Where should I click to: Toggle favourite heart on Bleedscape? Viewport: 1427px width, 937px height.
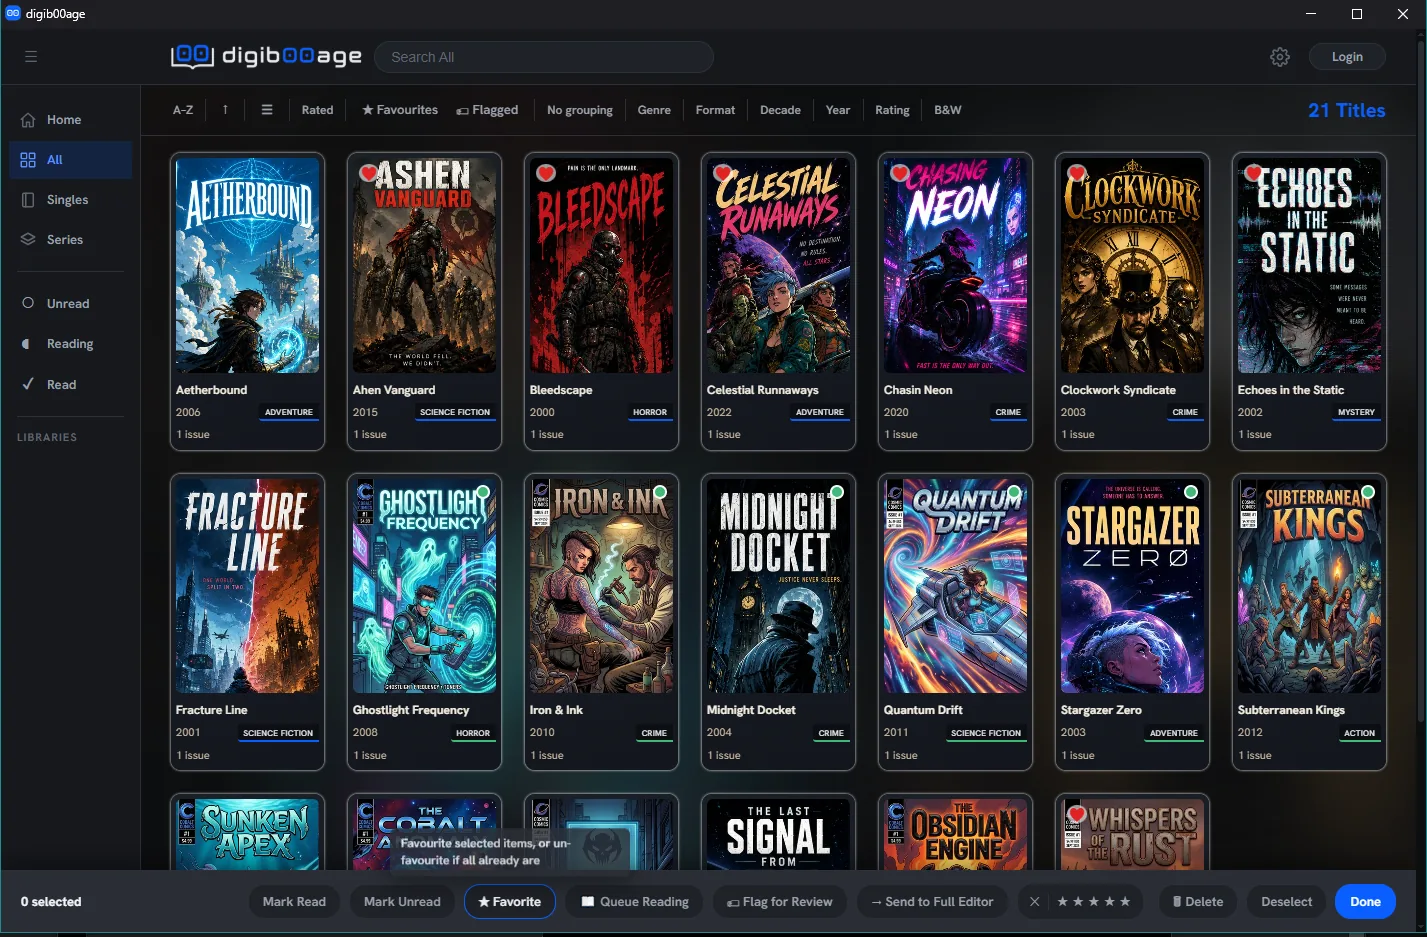tap(545, 173)
